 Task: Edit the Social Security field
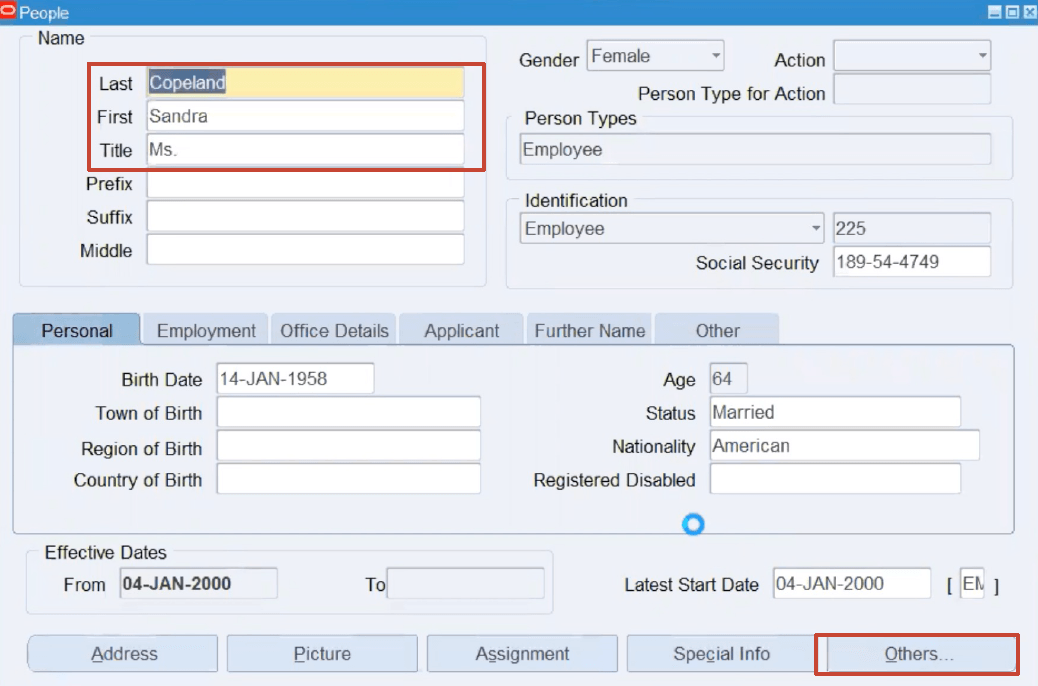click(x=912, y=262)
